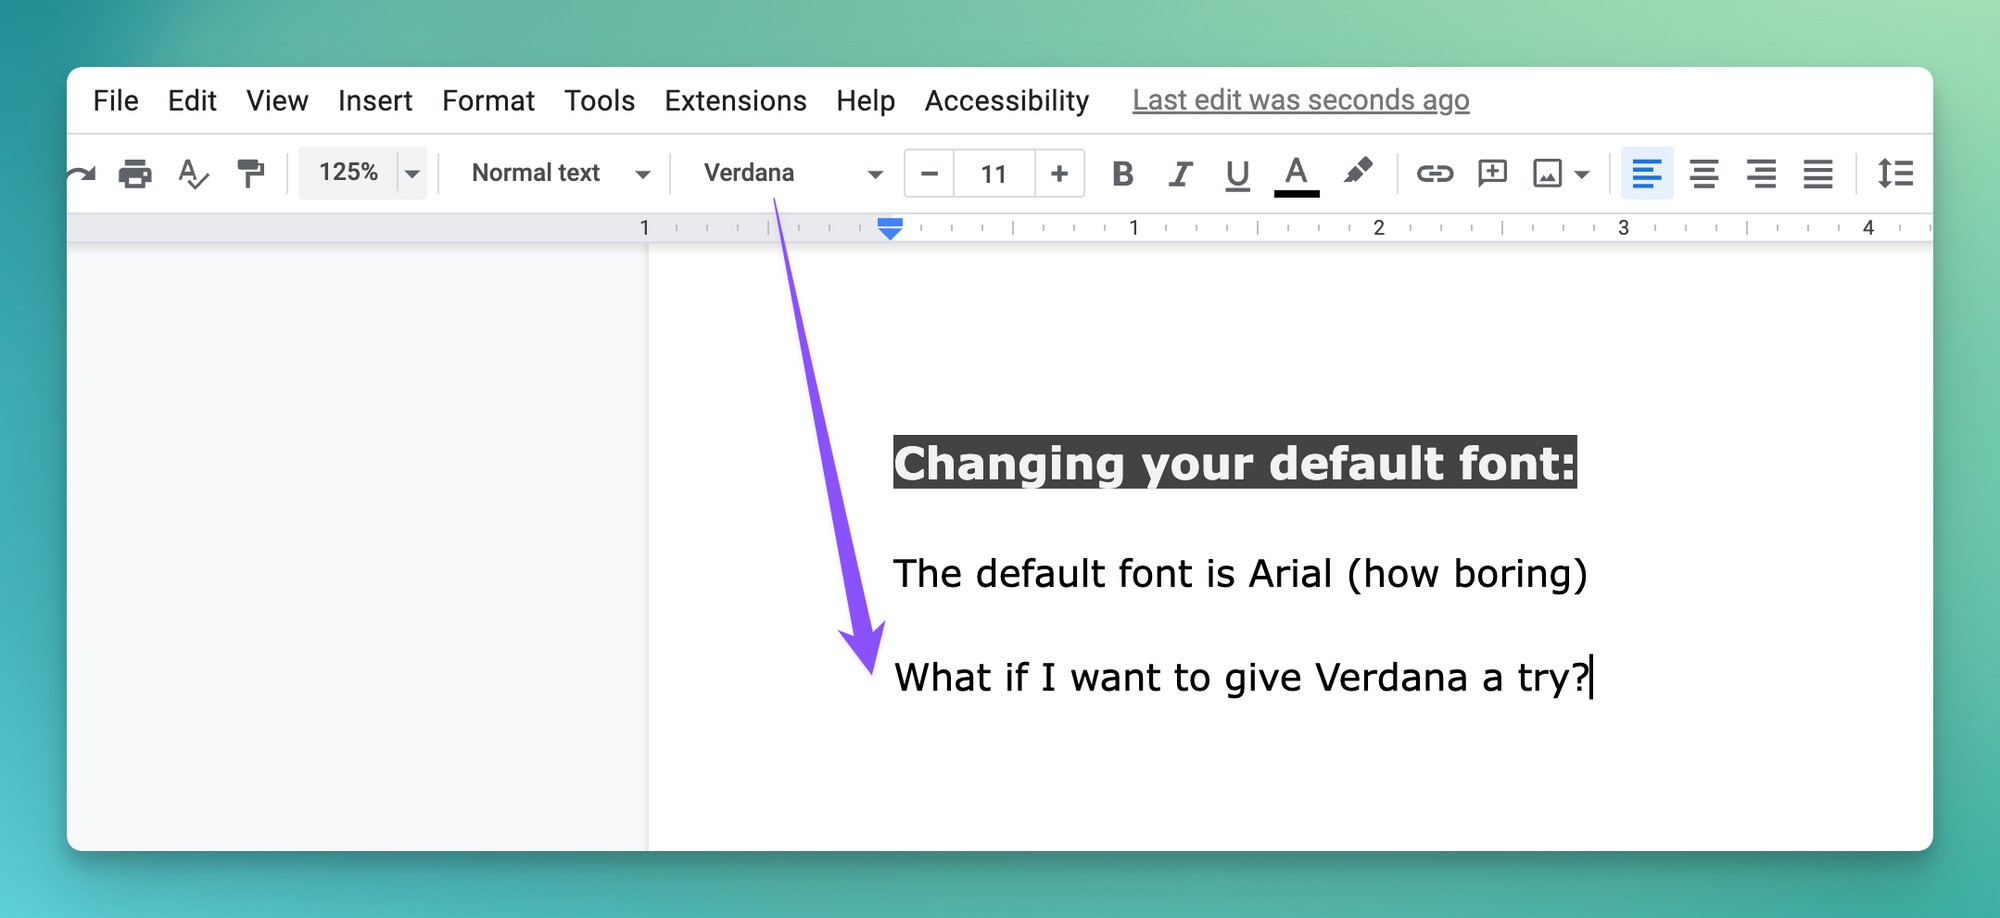
Task: Expand the Insert image dropdown arrow
Action: (x=1581, y=175)
